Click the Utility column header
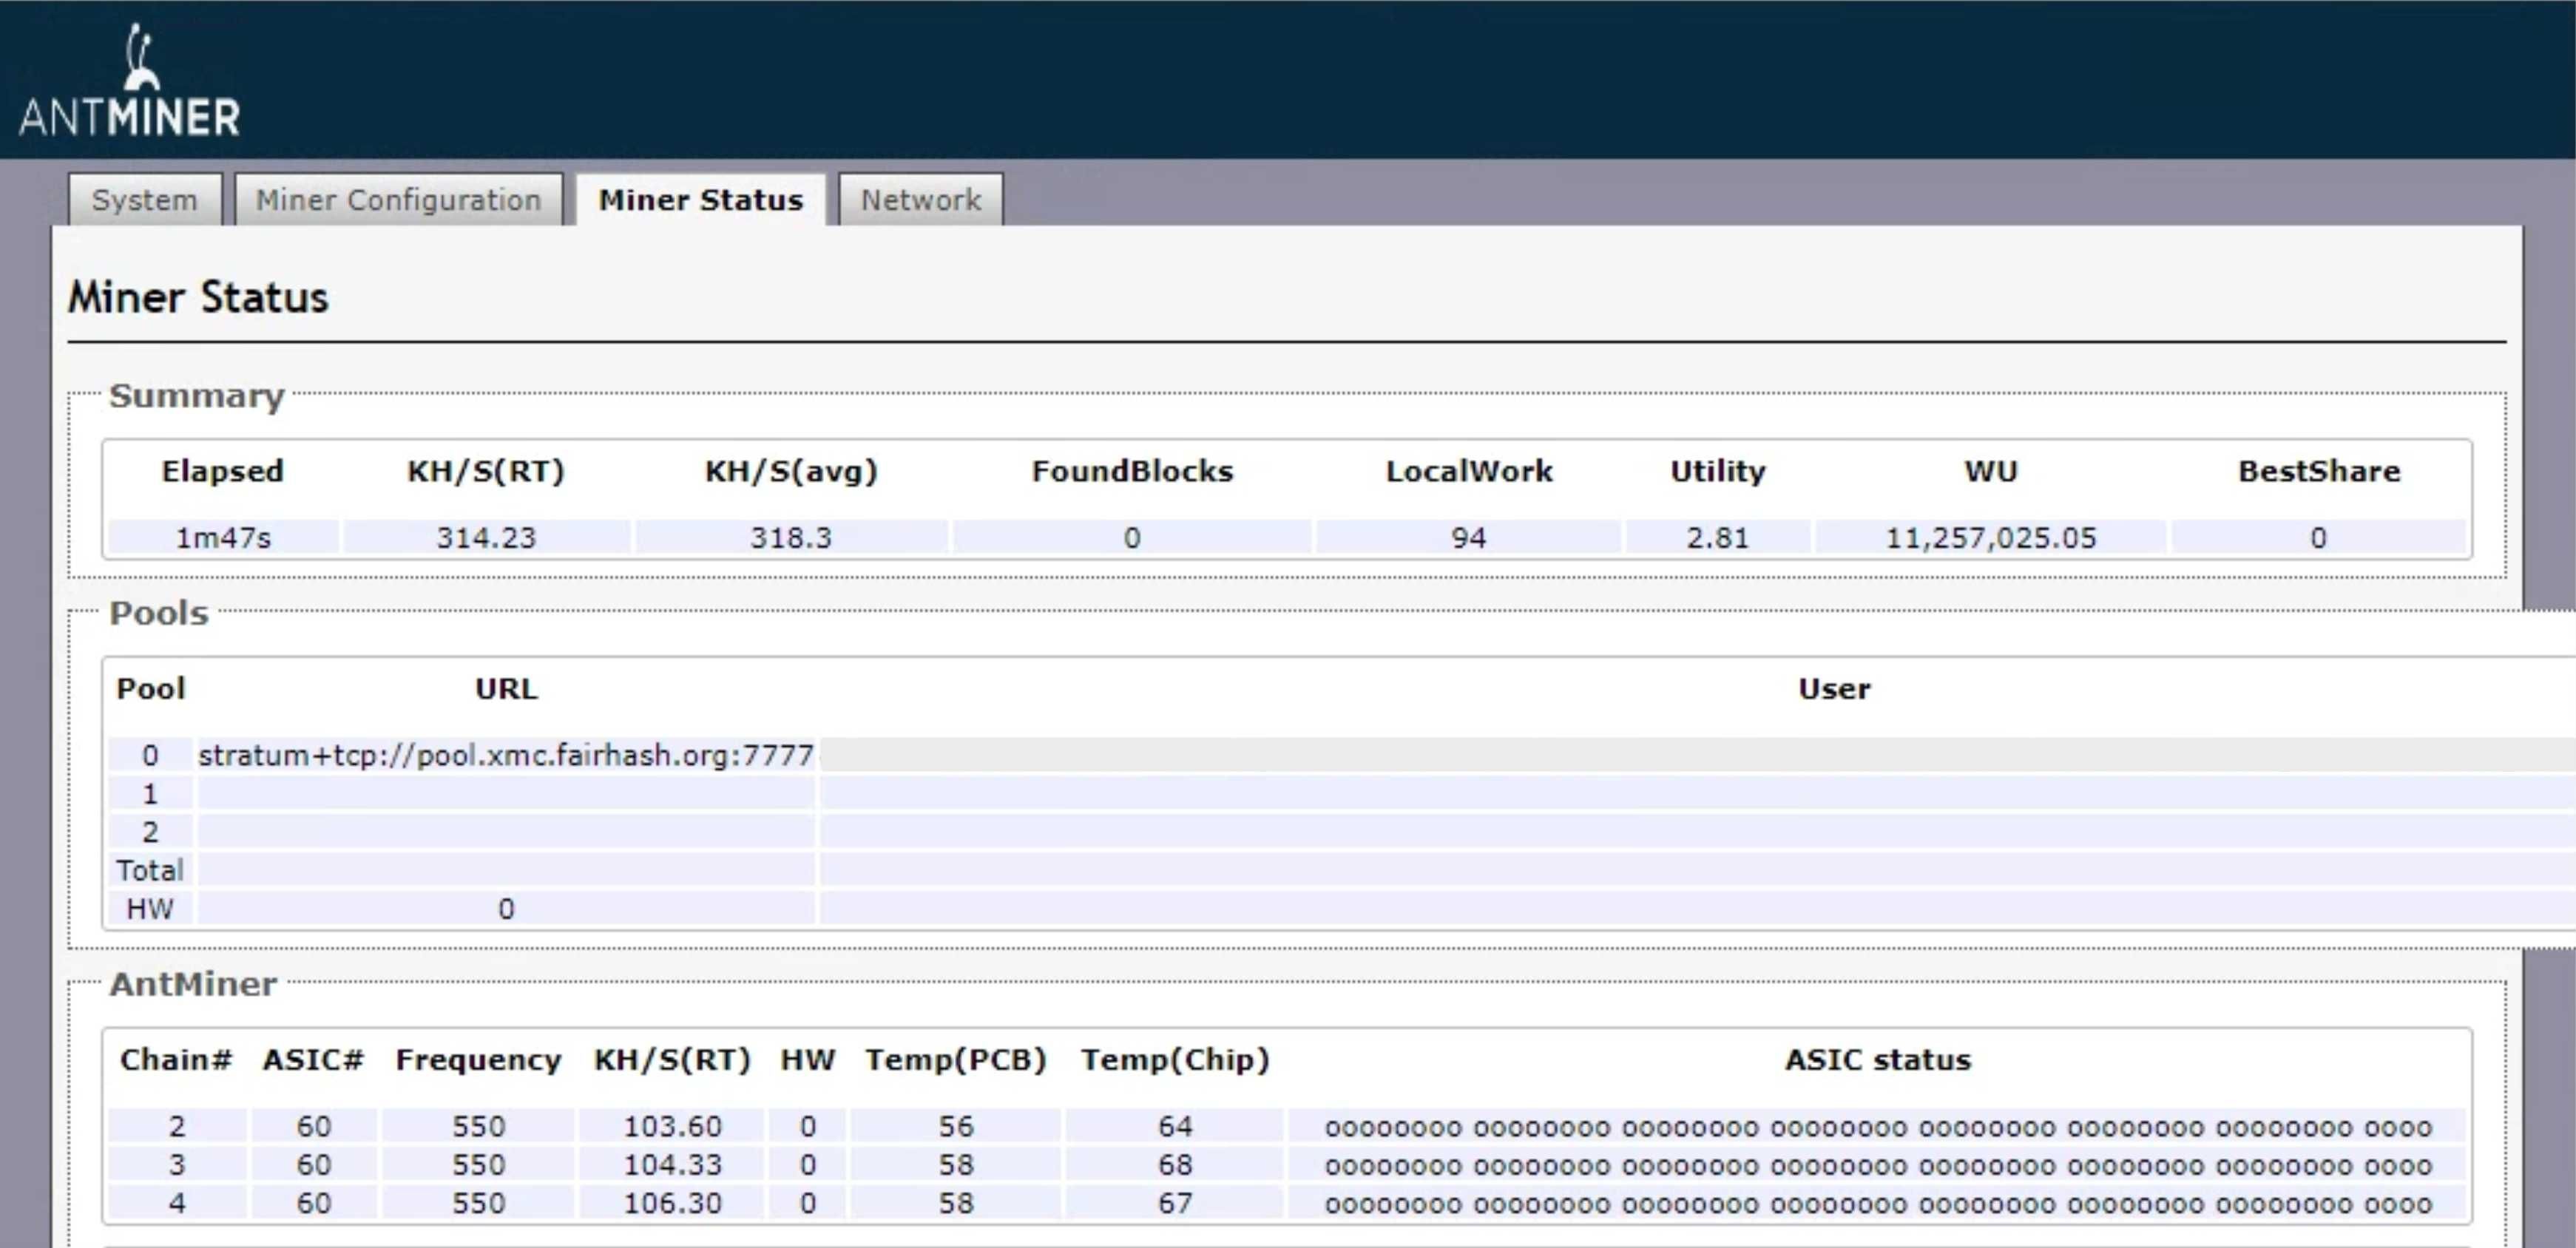 1718,471
